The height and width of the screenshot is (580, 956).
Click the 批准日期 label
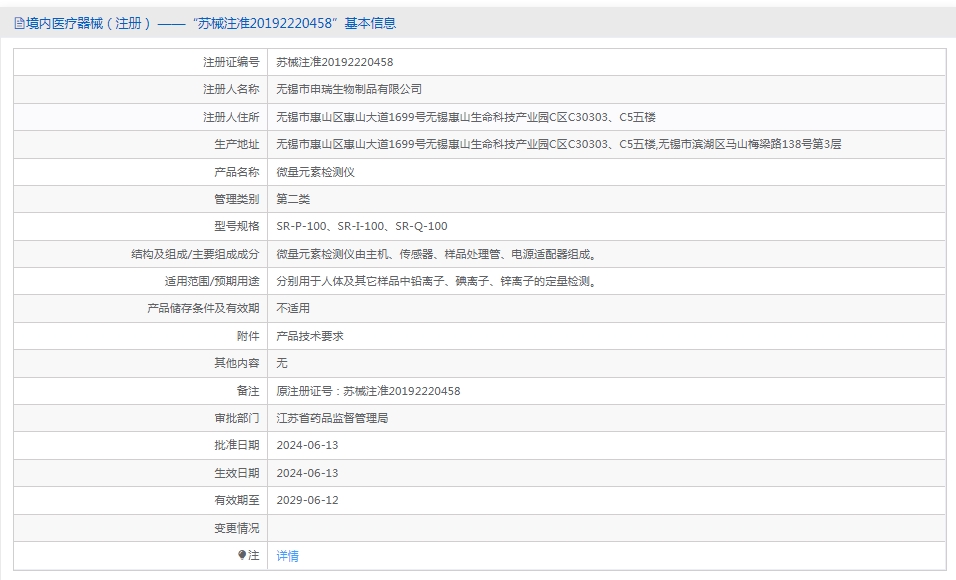point(237,445)
